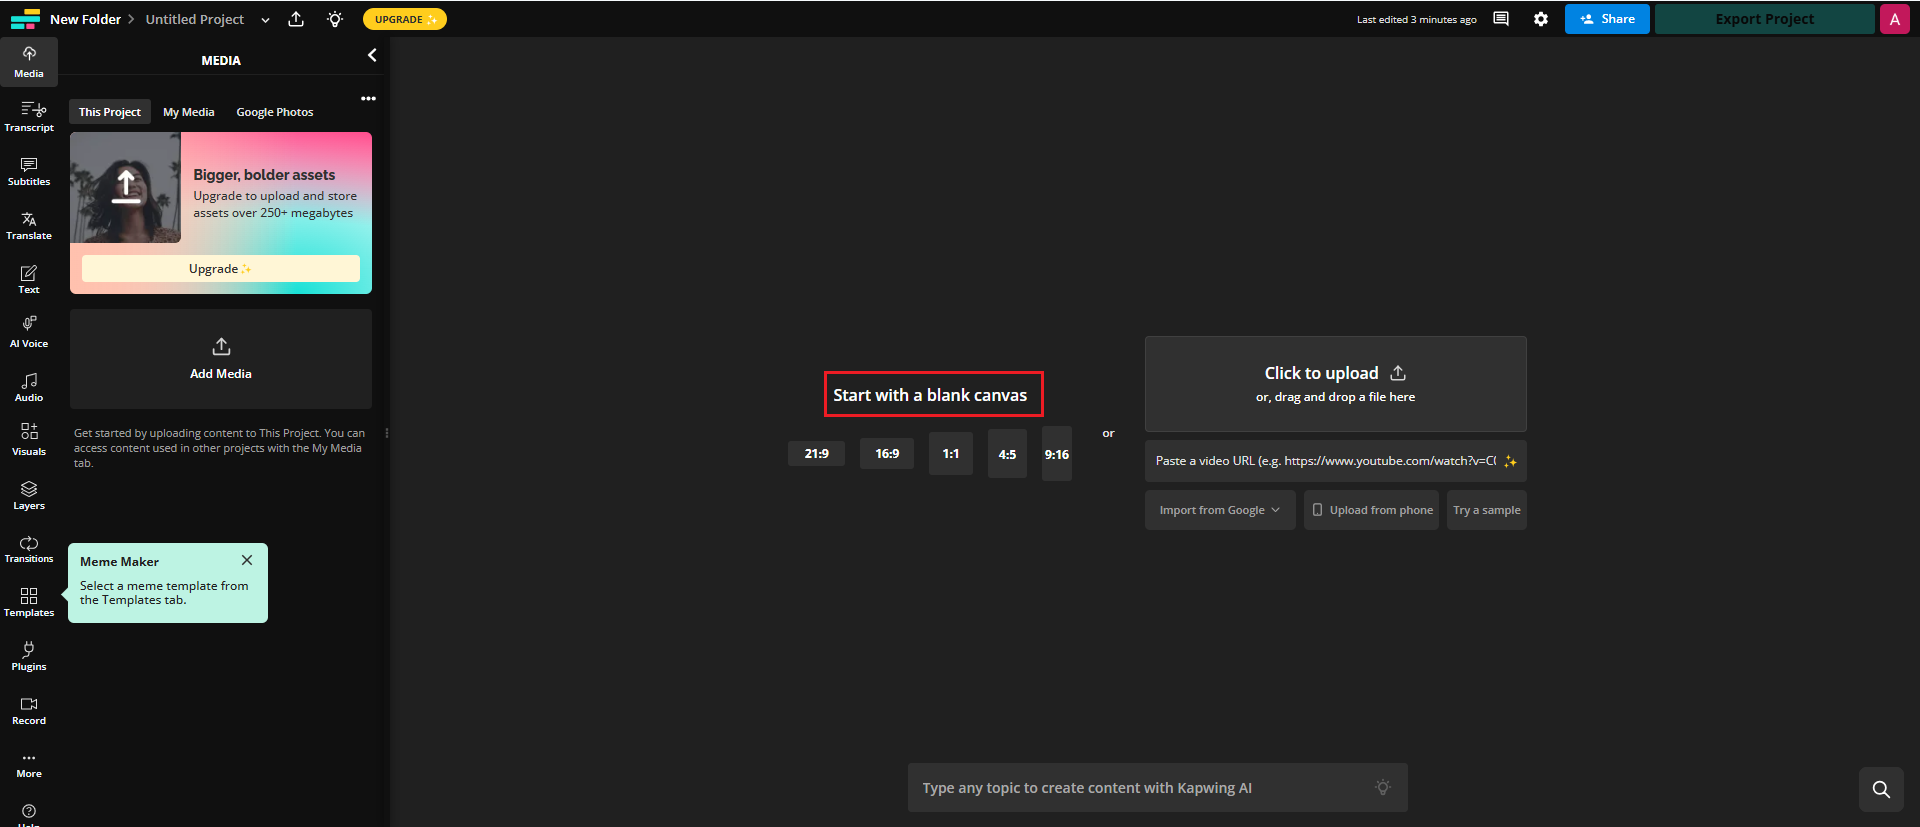This screenshot has width=1920, height=827.
Task: Switch to the This Project tab
Action: tap(110, 112)
